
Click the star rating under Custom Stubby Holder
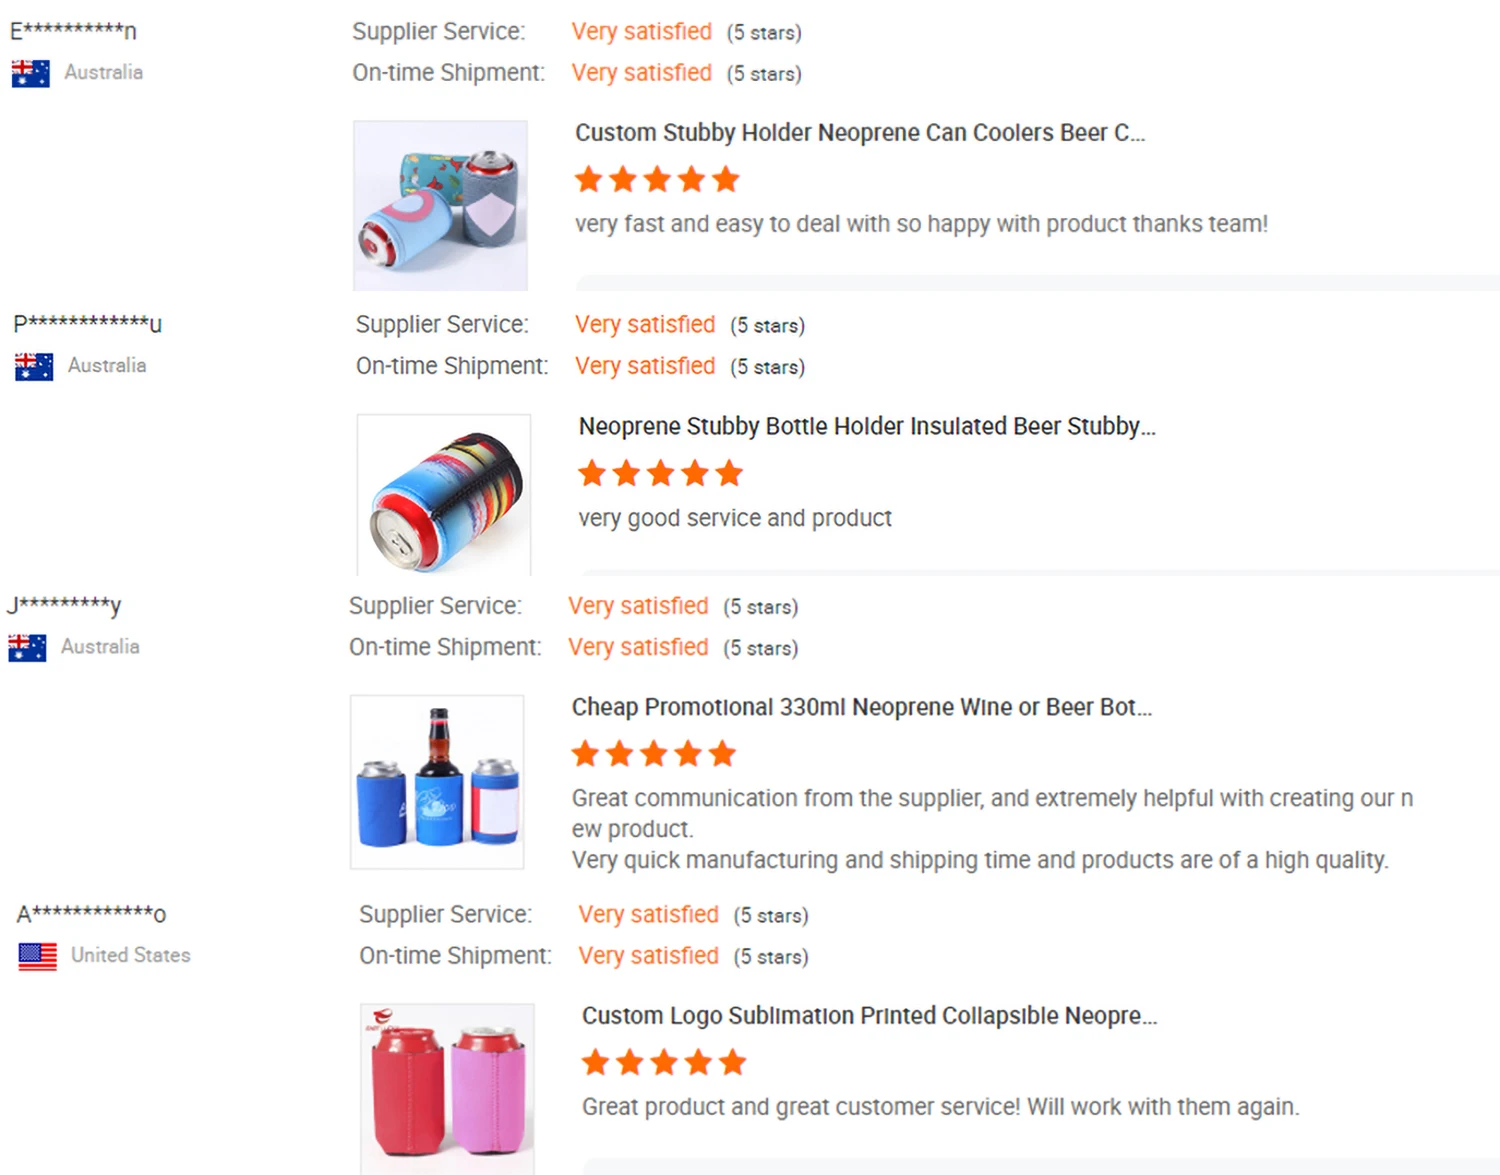tap(657, 180)
